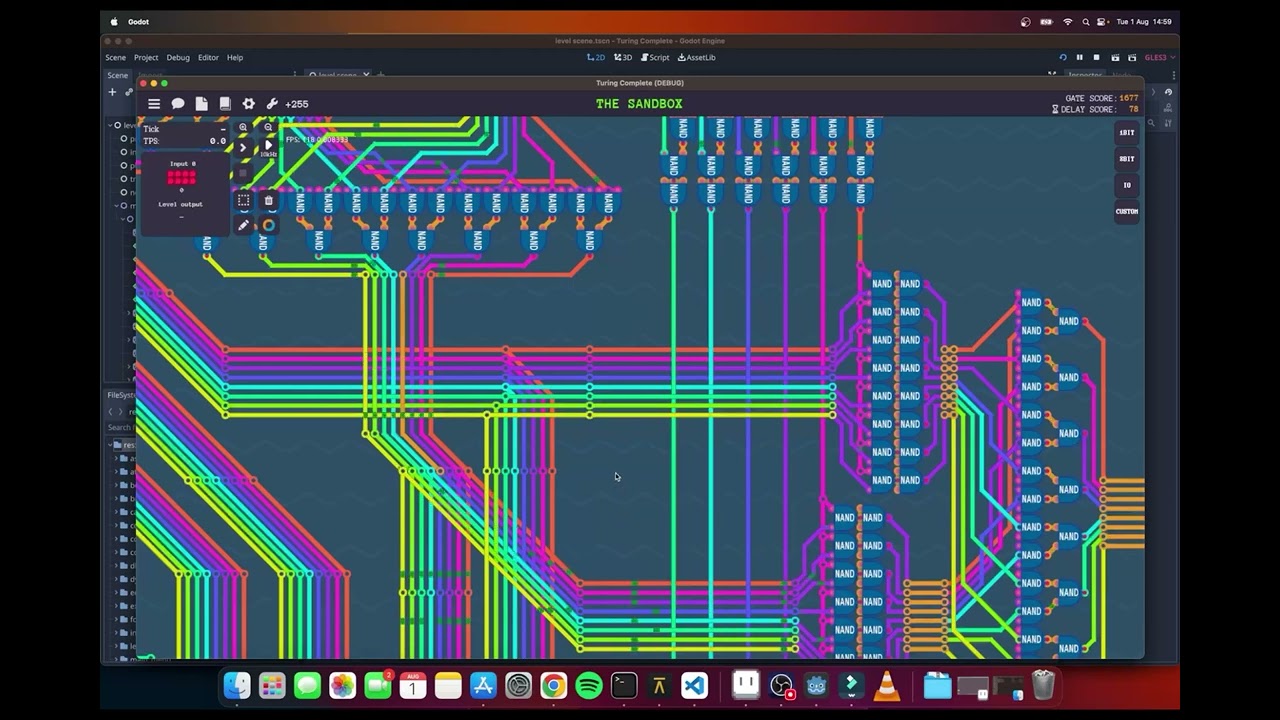Open Trash in the Dock

(x=1043, y=686)
